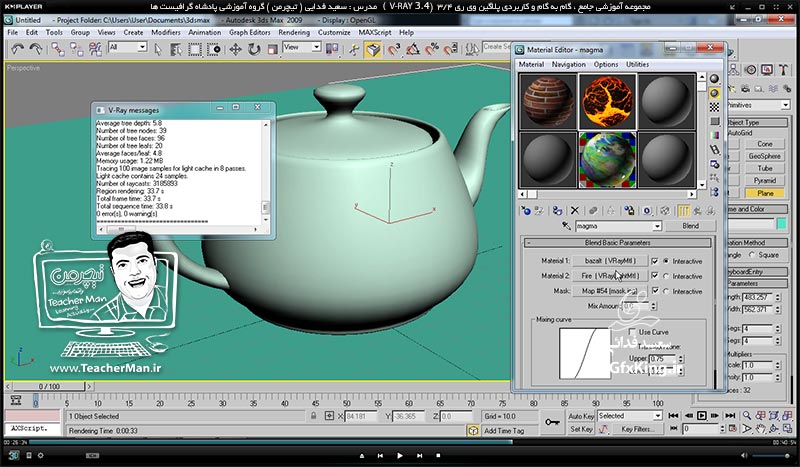Select the Unlink Selection tool
The image size is (800, 467).
[x=77, y=49]
